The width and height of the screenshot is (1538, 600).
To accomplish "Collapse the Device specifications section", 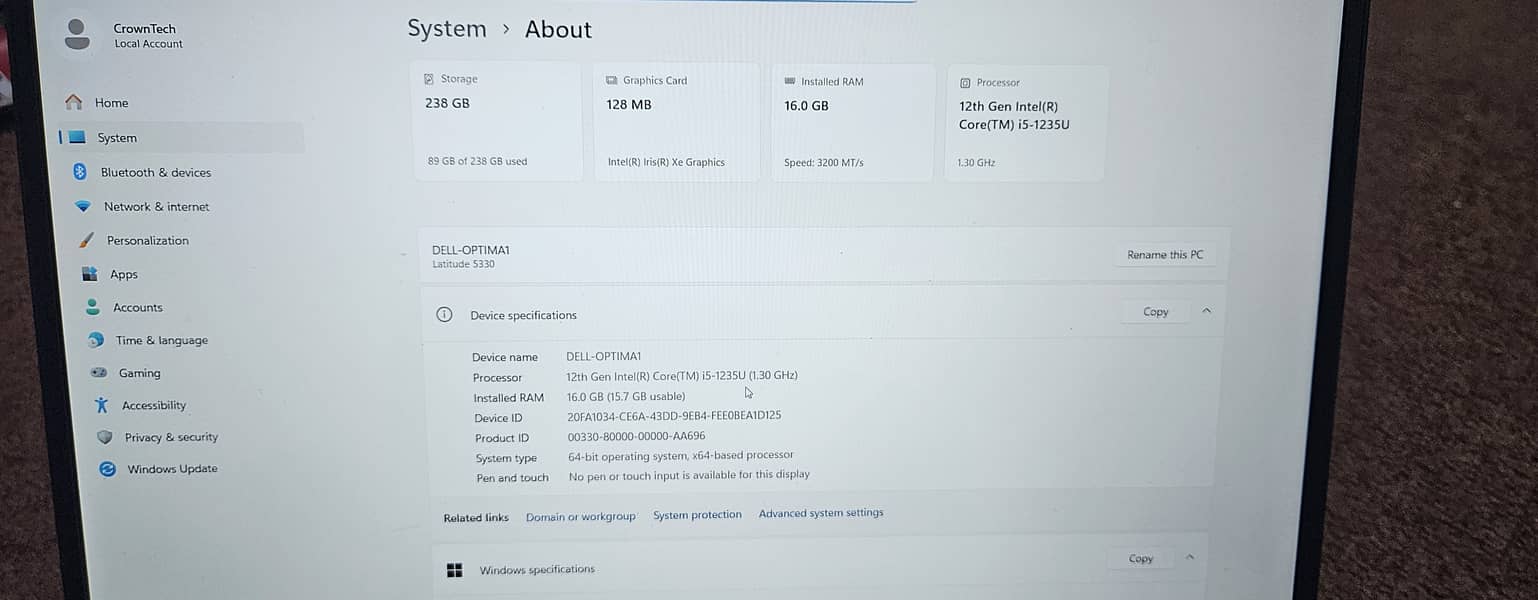I will click(1206, 311).
